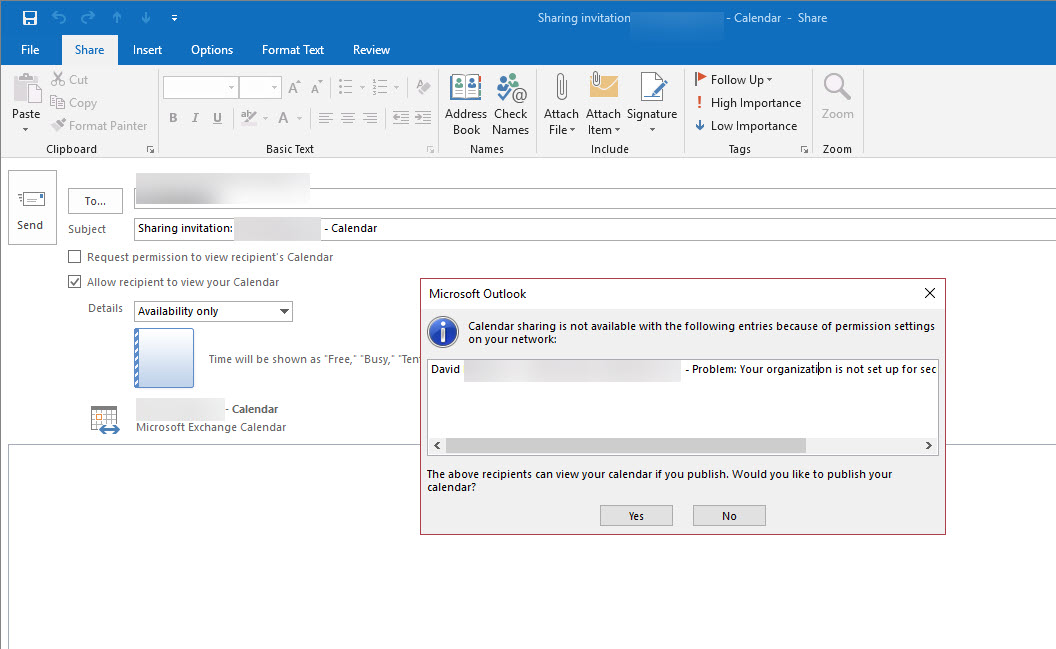Click No in the Microsoft Outlook dialog
1056x649 pixels.
coord(729,516)
